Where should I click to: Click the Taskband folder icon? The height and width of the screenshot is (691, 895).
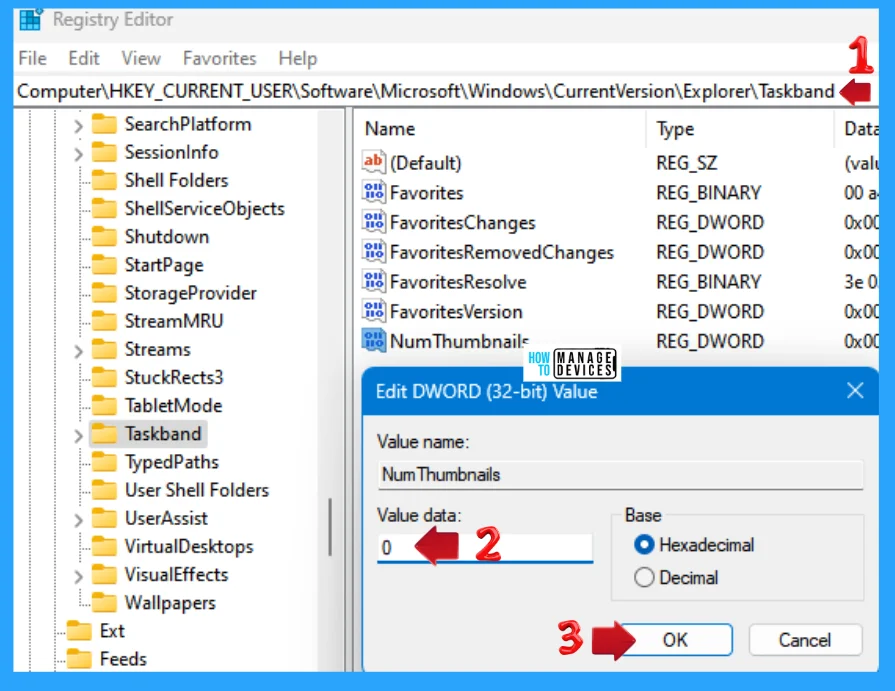click(x=104, y=433)
